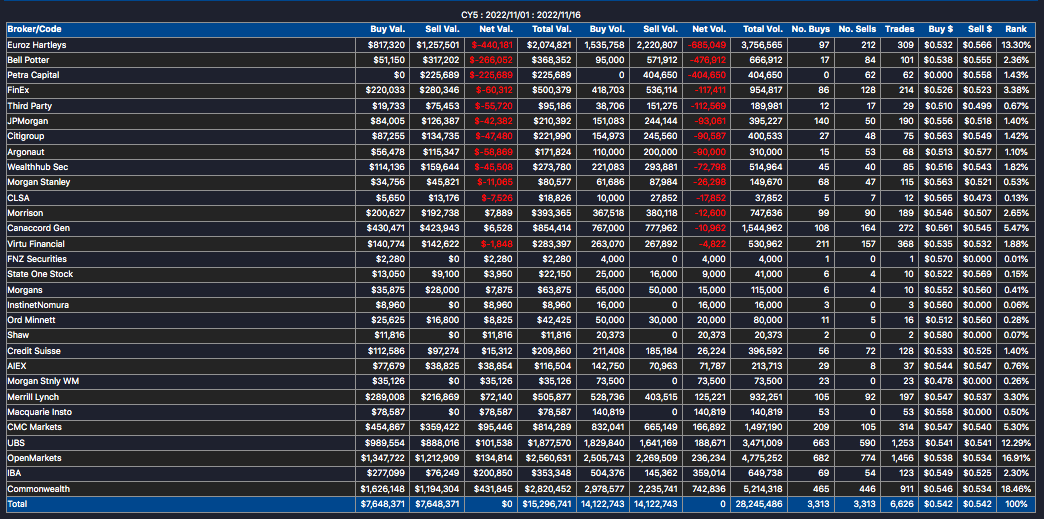Click Bell Potter net volume -476,912
The image size is (1044, 519).
pyautogui.click(x=708, y=60)
